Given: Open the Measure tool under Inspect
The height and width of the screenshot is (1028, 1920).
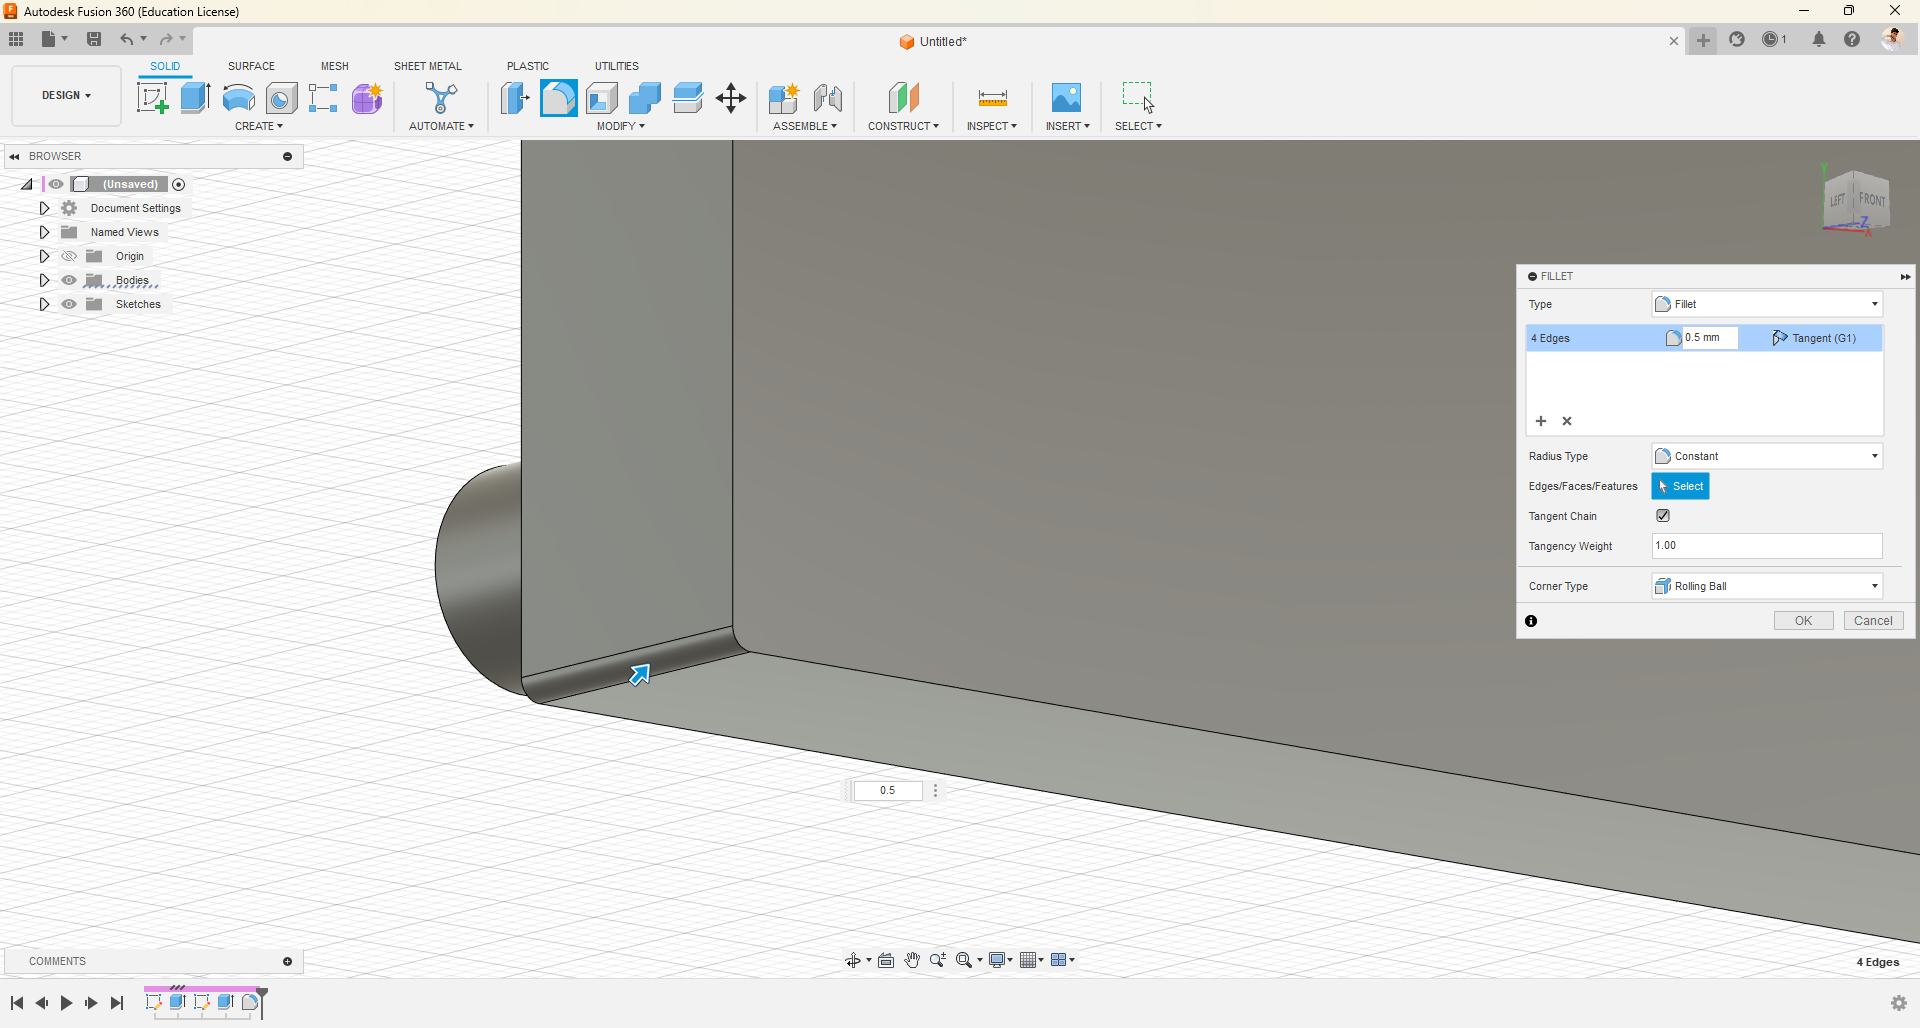Looking at the screenshot, I should tap(991, 98).
